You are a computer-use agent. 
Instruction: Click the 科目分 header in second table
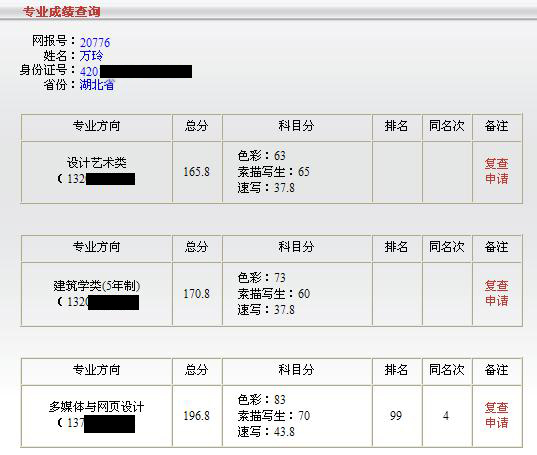pyautogui.click(x=296, y=247)
